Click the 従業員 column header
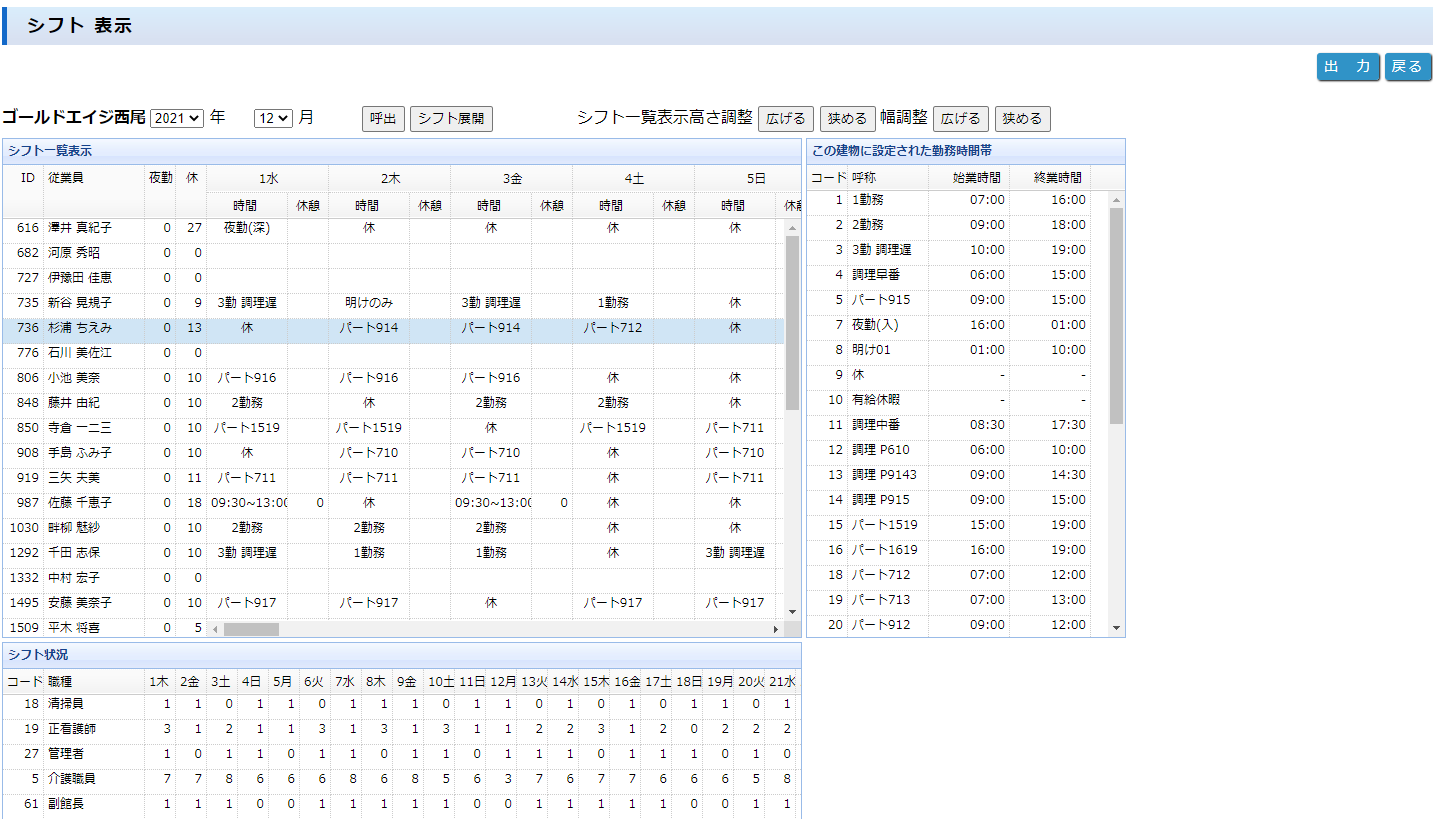Image resolution: width=1433 pixels, height=819 pixels. [66, 178]
